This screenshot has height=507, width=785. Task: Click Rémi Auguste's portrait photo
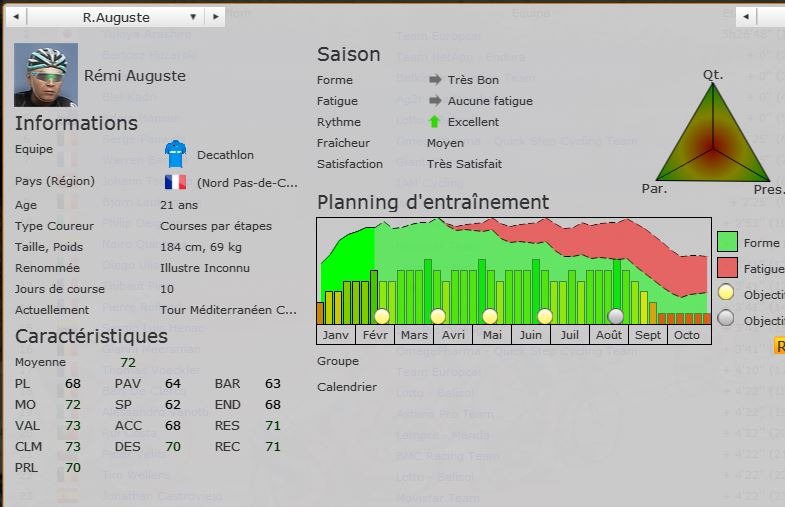click(46, 75)
